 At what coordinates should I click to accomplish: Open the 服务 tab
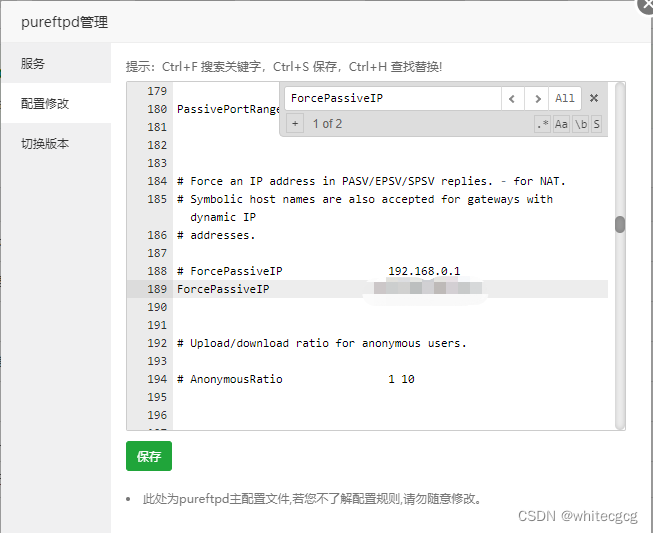pyautogui.click(x=33, y=63)
